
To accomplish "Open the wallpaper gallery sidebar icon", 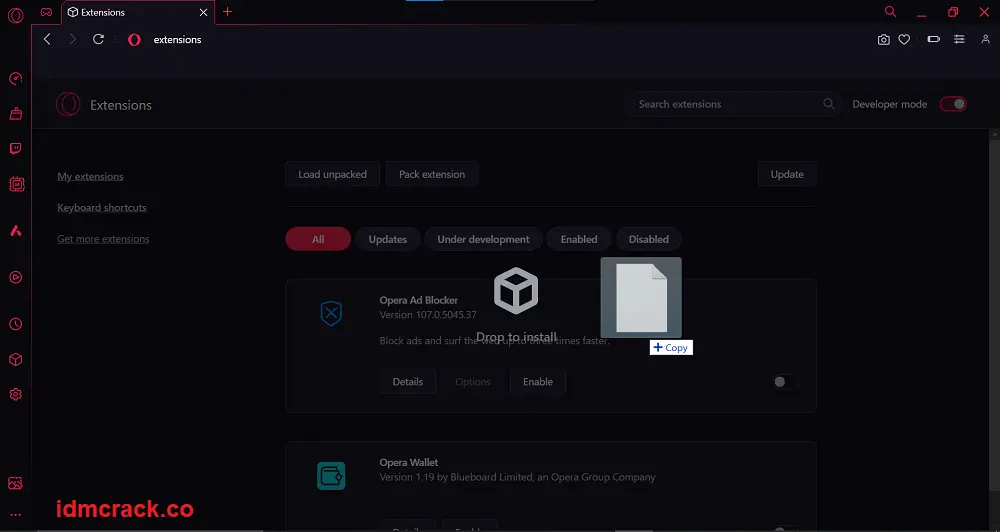I will pos(16,483).
